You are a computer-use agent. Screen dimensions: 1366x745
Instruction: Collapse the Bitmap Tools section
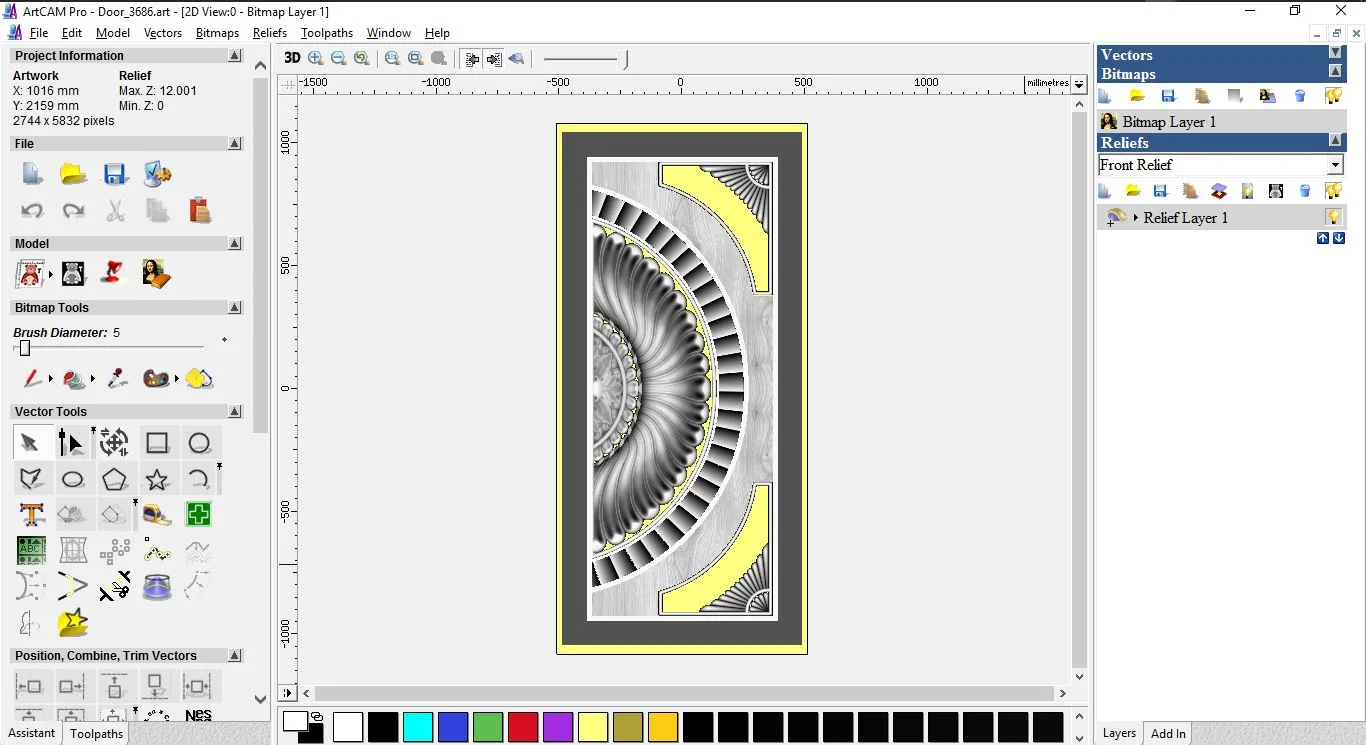[235, 308]
